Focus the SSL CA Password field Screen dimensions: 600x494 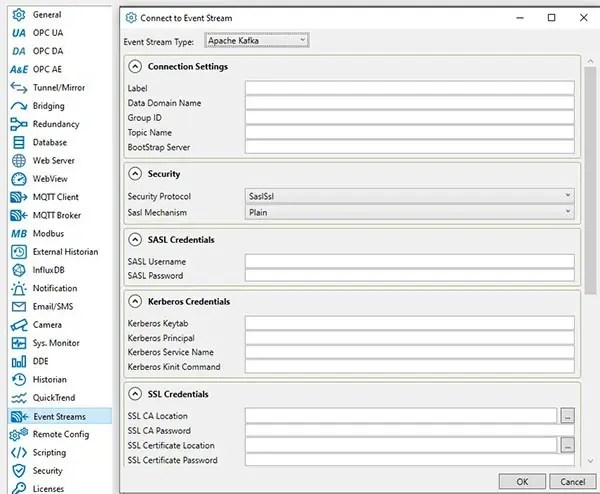[409, 430]
